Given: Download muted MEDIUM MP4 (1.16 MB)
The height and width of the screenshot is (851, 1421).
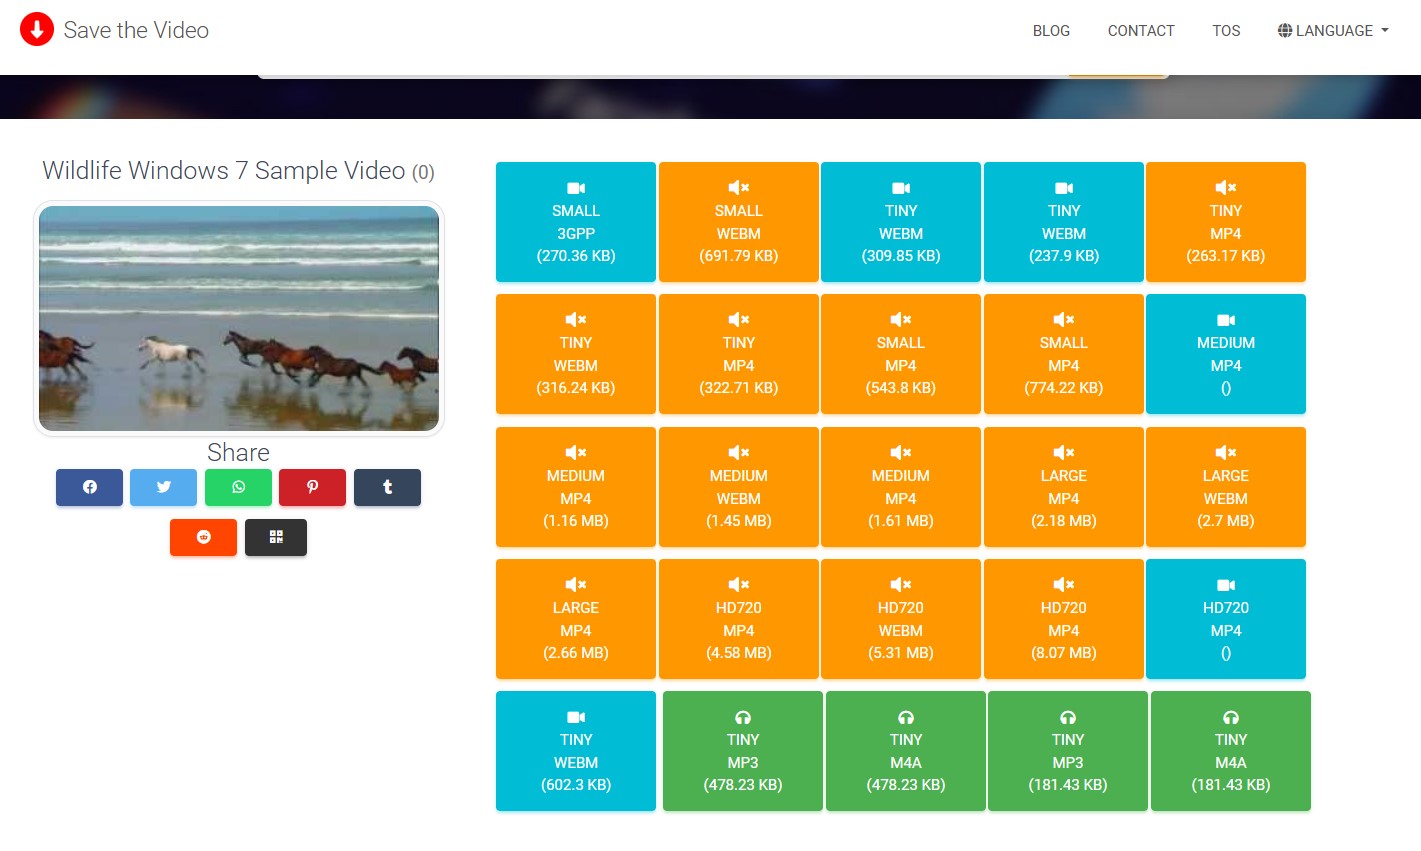Looking at the screenshot, I should [576, 487].
